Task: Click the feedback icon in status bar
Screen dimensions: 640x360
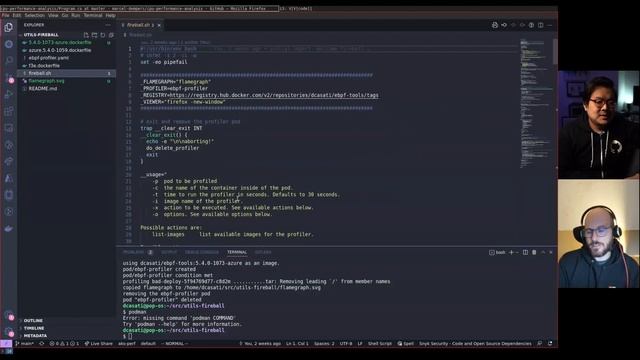Action: point(540,344)
